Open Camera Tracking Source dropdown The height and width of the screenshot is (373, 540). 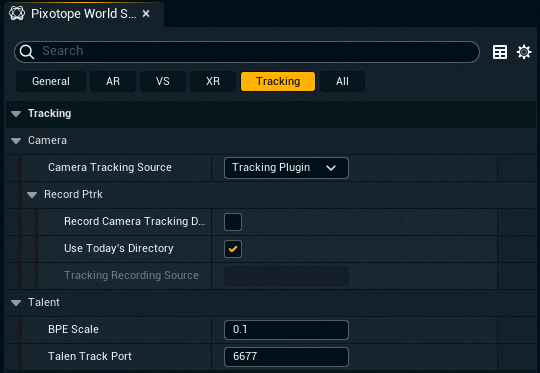pyautogui.click(x=286, y=168)
